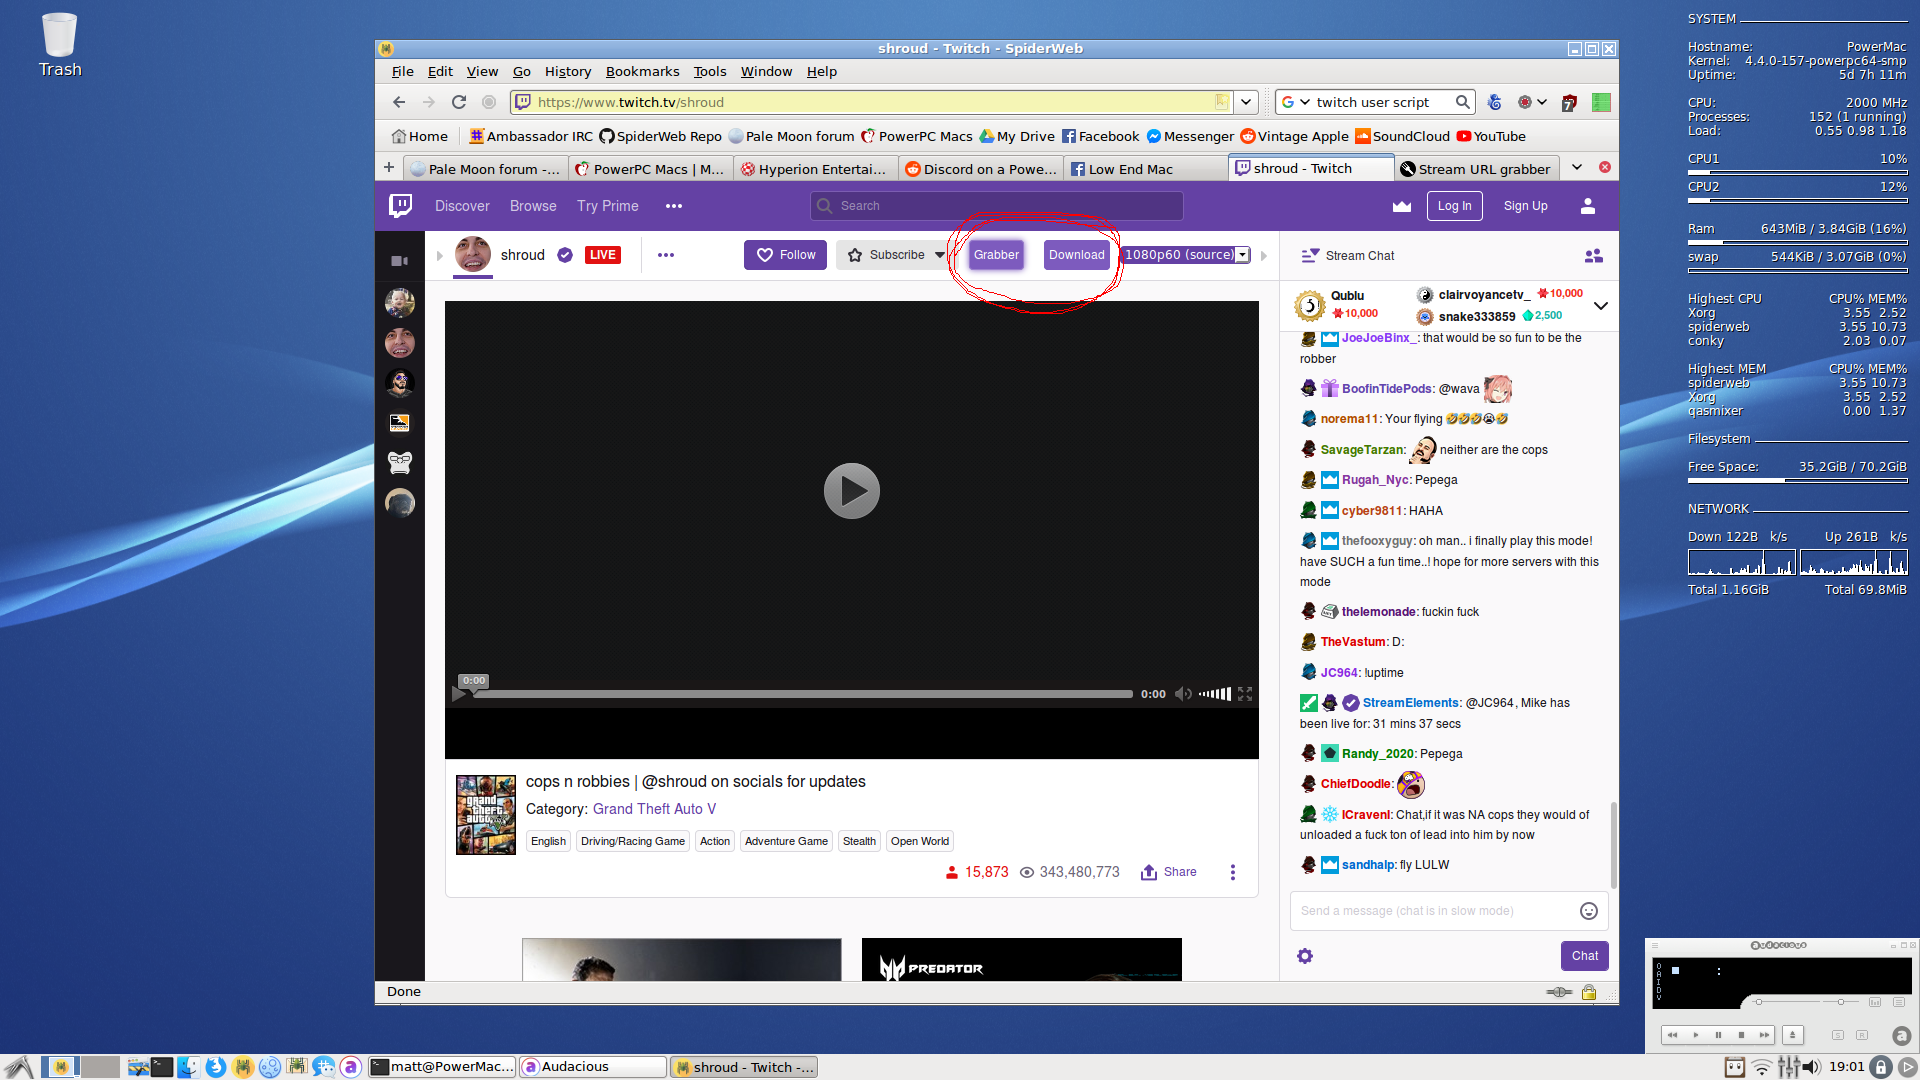Image resolution: width=1920 pixels, height=1080 pixels.
Task: Open the chat settings gear icon
Action: coord(1305,956)
